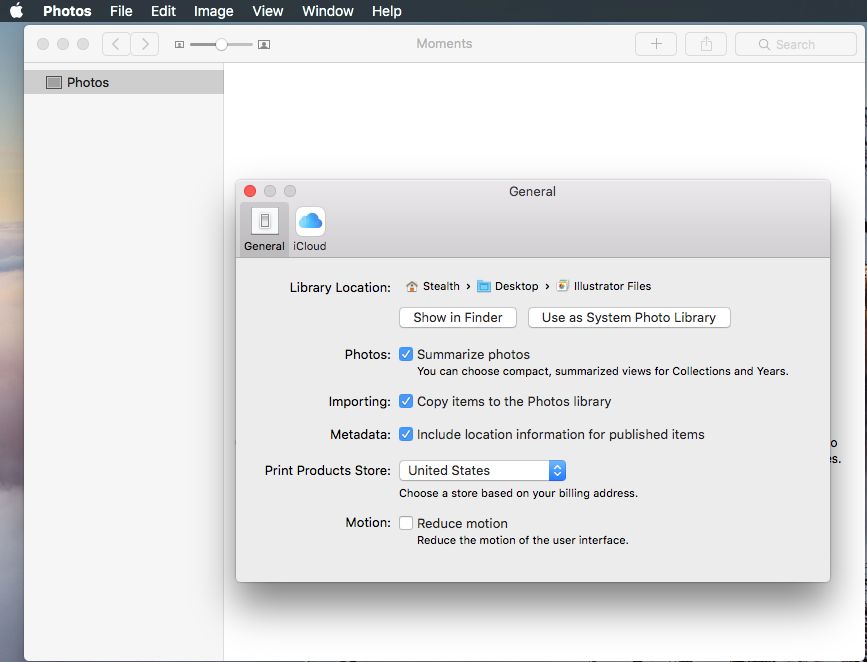The image size is (867, 662).
Task: Open the Edit menu
Action: pos(164,11)
